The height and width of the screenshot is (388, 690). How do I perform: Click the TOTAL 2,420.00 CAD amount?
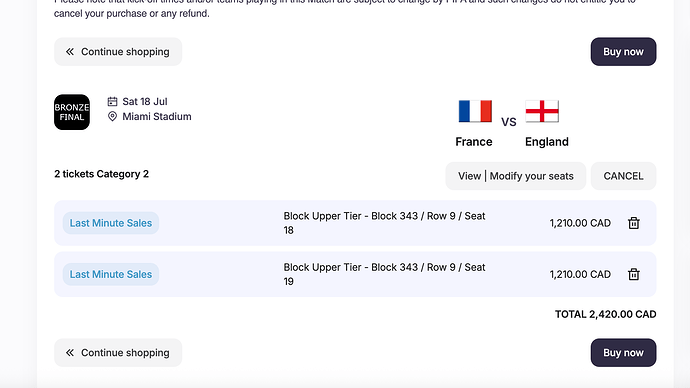click(x=606, y=314)
